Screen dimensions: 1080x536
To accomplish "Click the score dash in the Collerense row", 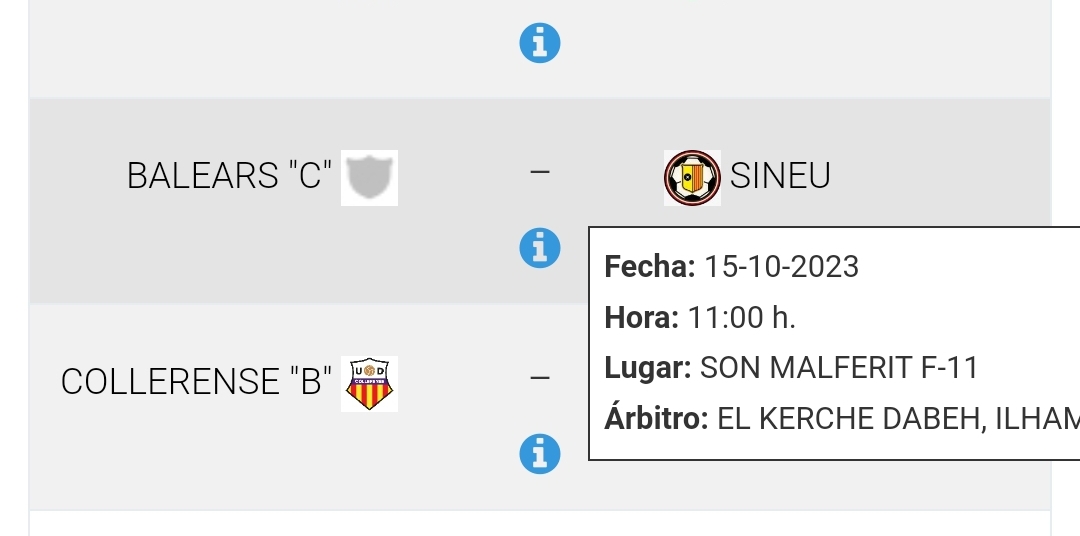I will tap(540, 378).
